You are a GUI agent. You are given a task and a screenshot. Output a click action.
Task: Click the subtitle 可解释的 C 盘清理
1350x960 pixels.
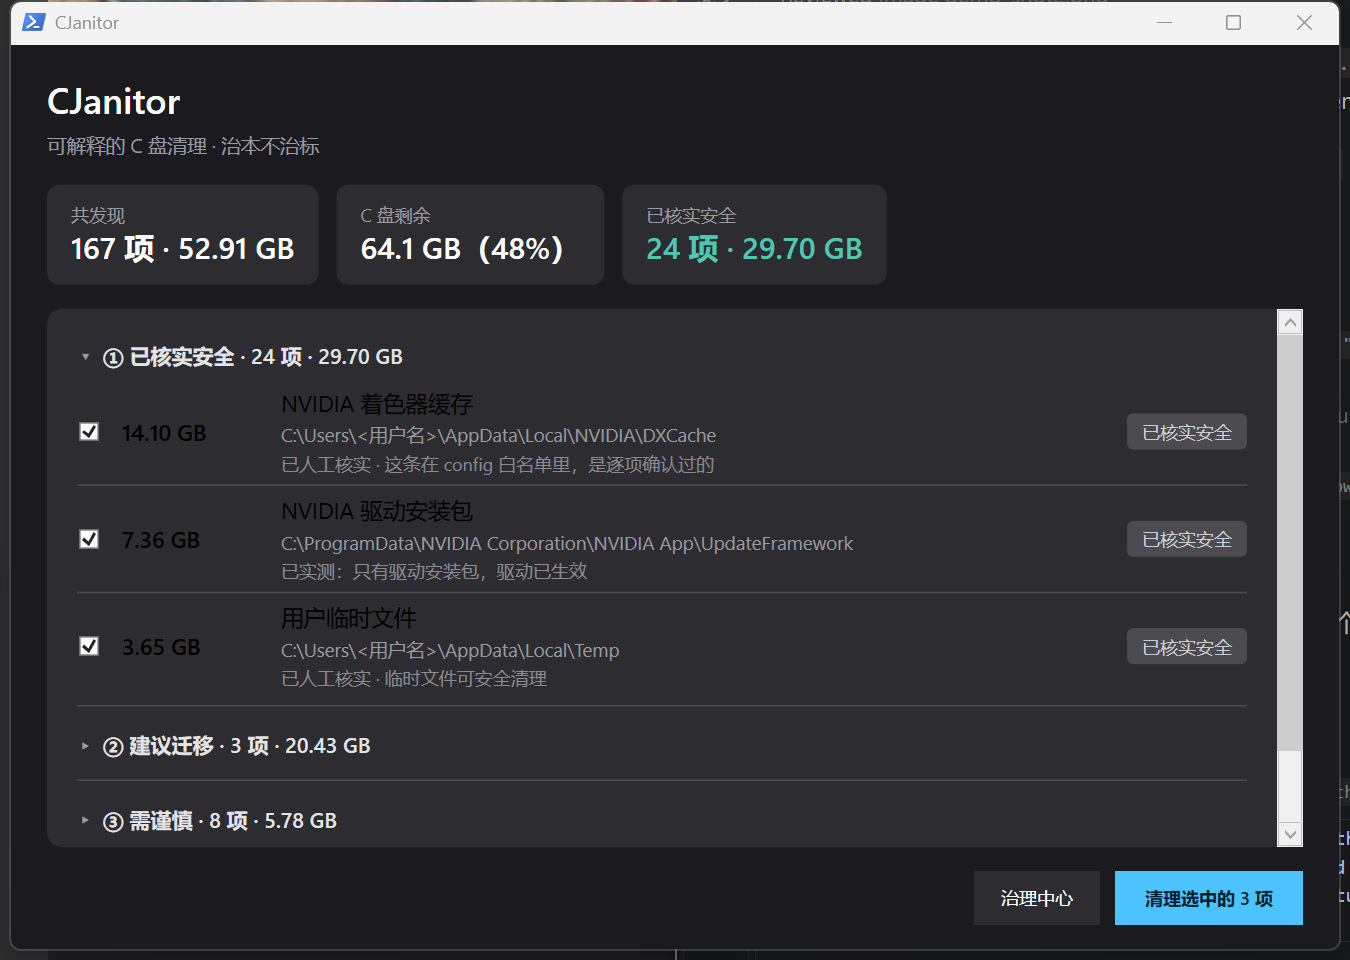(183, 146)
